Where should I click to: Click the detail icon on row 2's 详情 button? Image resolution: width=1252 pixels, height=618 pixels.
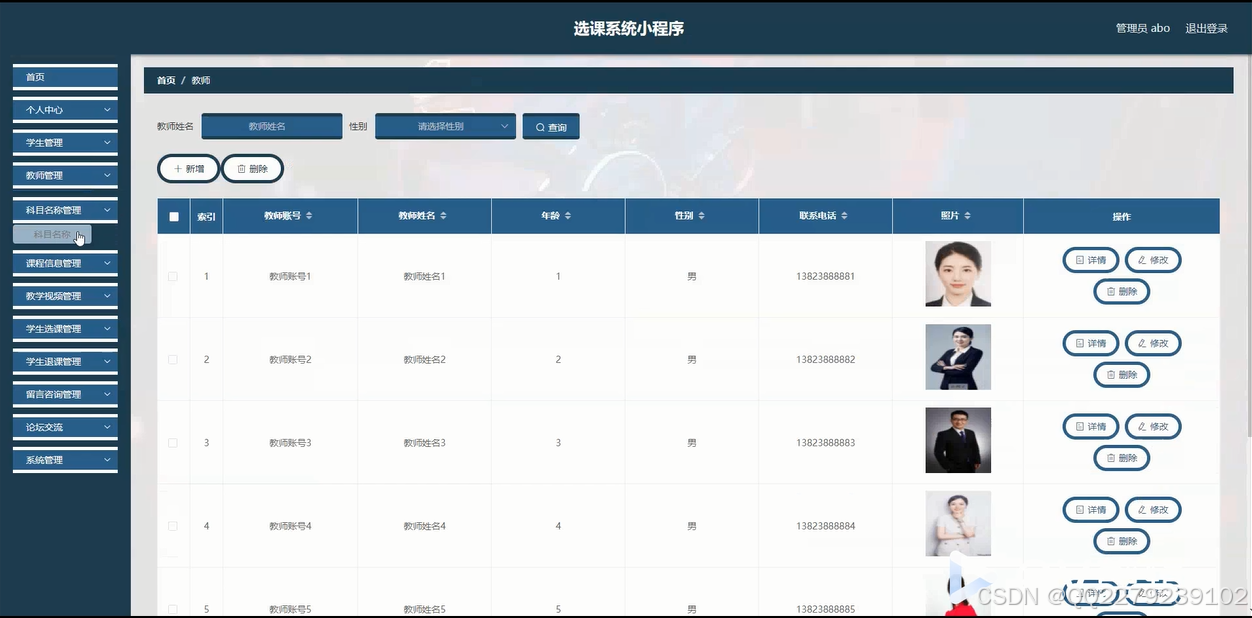pyautogui.click(x=1078, y=343)
